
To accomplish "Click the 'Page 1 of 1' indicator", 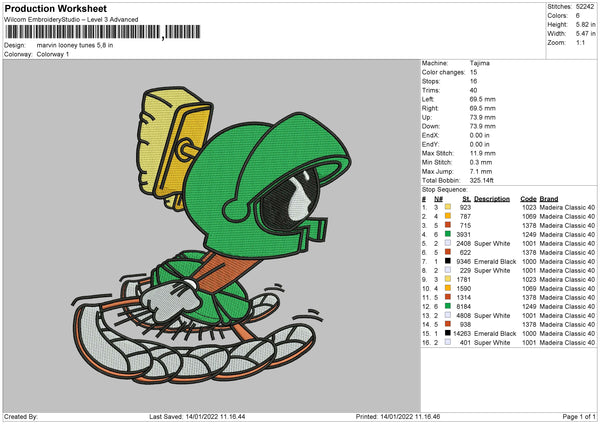I will pyautogui.click(x=579, y=416).
